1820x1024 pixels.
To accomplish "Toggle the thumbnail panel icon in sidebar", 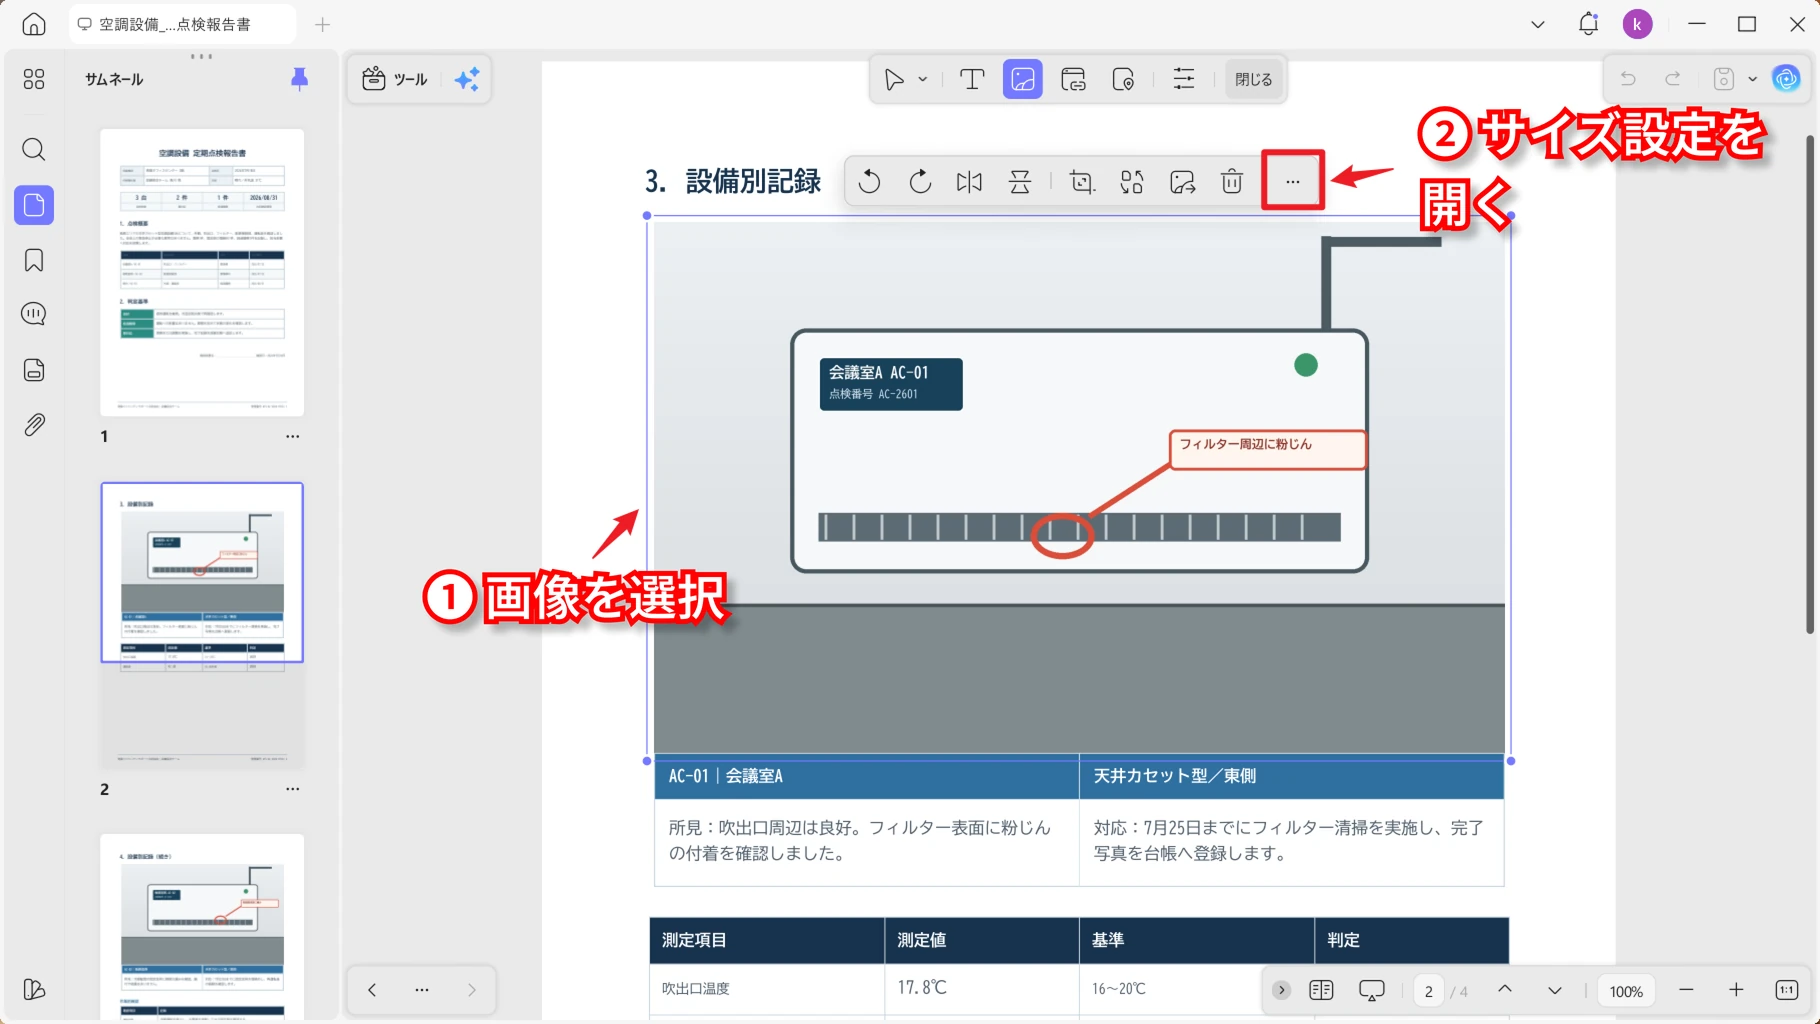I will coord(34,205).
